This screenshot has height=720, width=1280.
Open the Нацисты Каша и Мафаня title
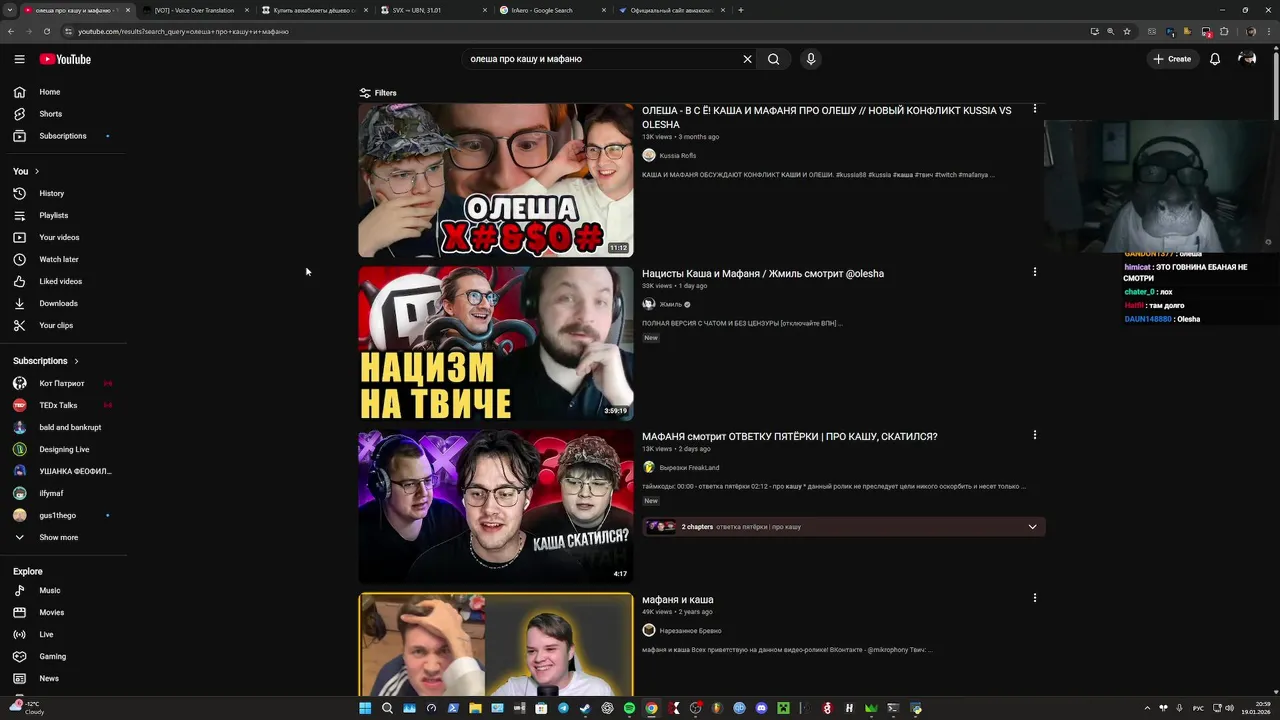tap(763, 274)
